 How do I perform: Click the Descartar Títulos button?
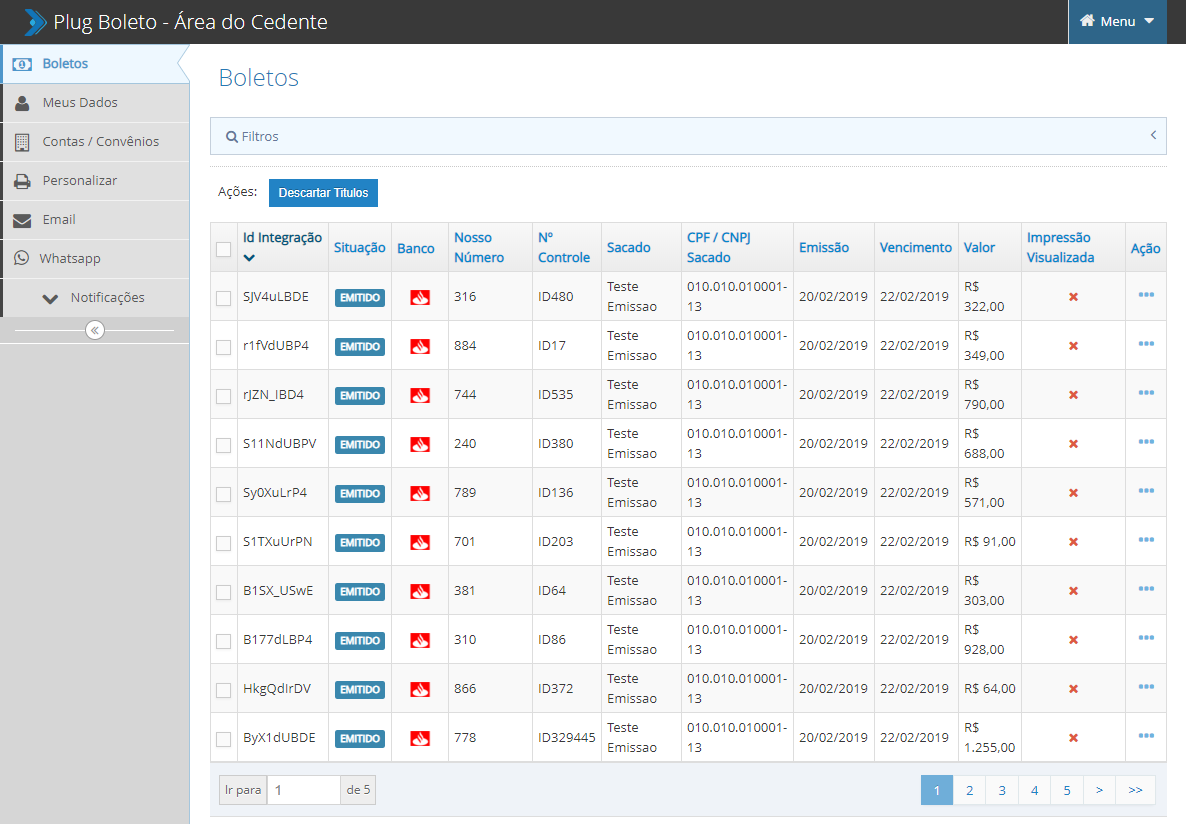pos(323,193)
